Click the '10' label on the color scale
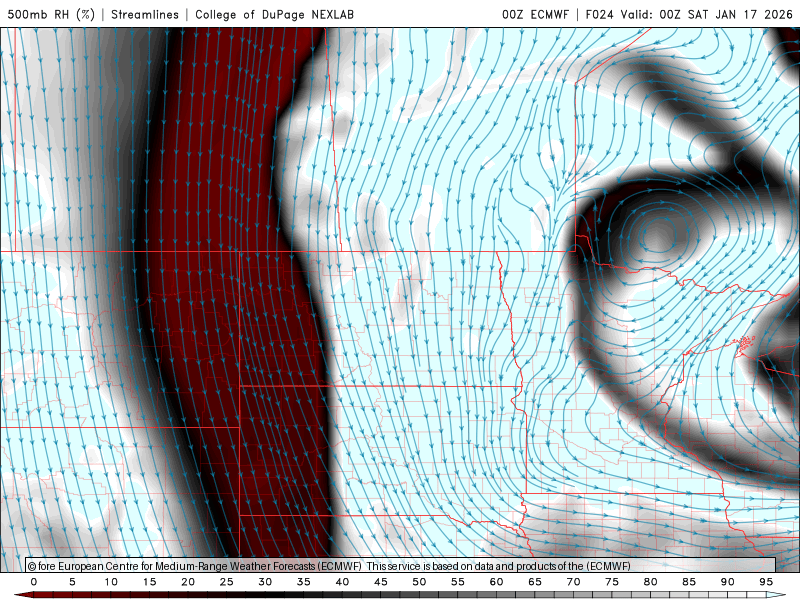 point(111,582)
